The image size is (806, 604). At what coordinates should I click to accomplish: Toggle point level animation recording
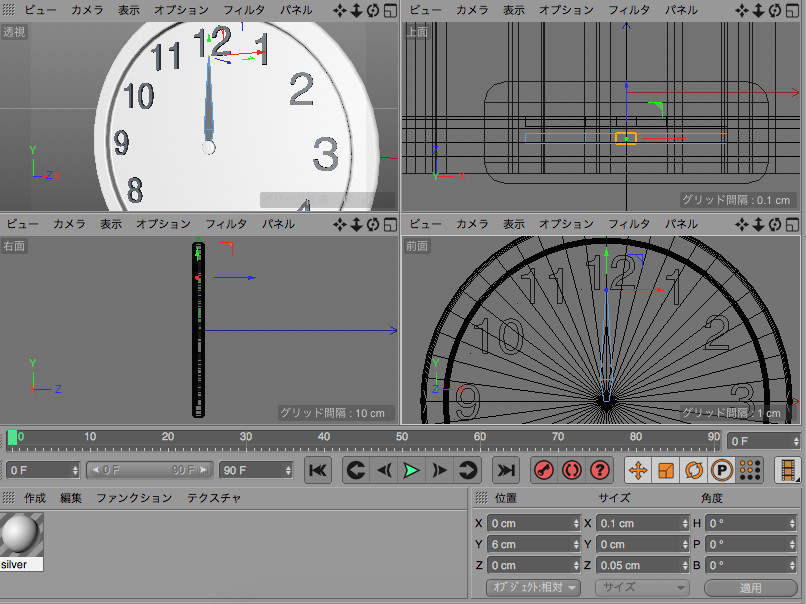(750, 470)
